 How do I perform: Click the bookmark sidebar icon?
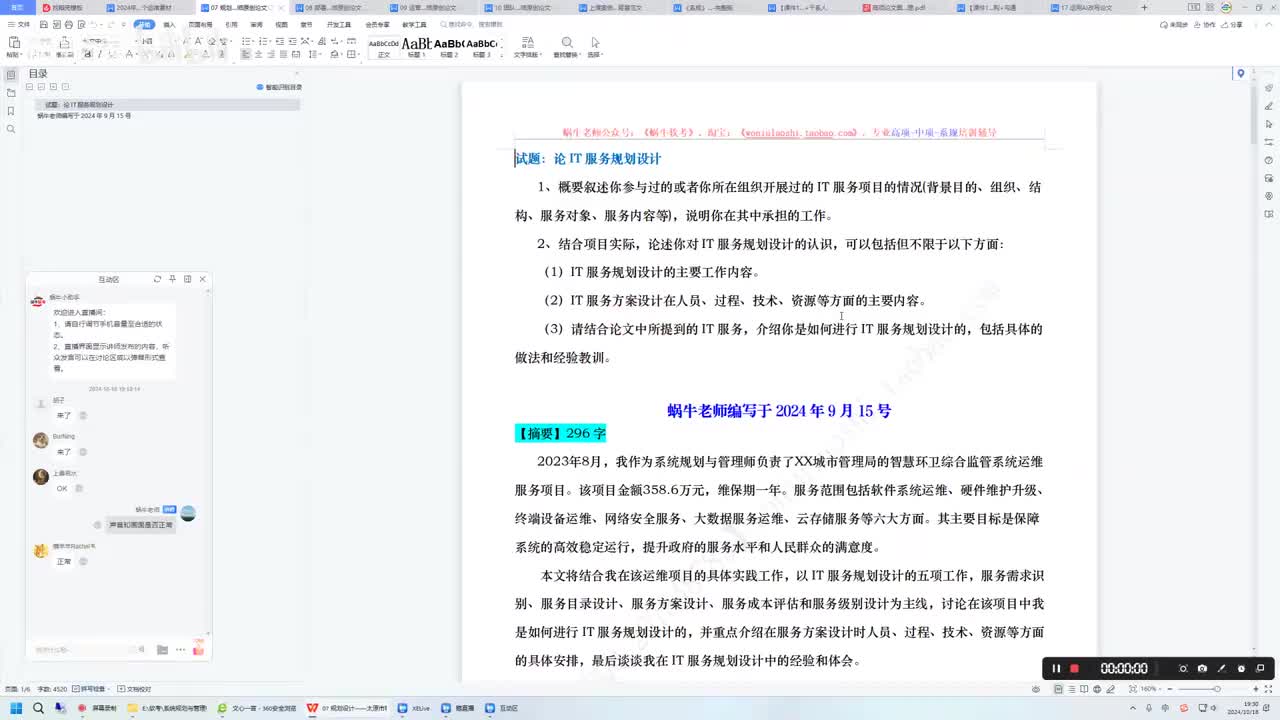point(11,111)
